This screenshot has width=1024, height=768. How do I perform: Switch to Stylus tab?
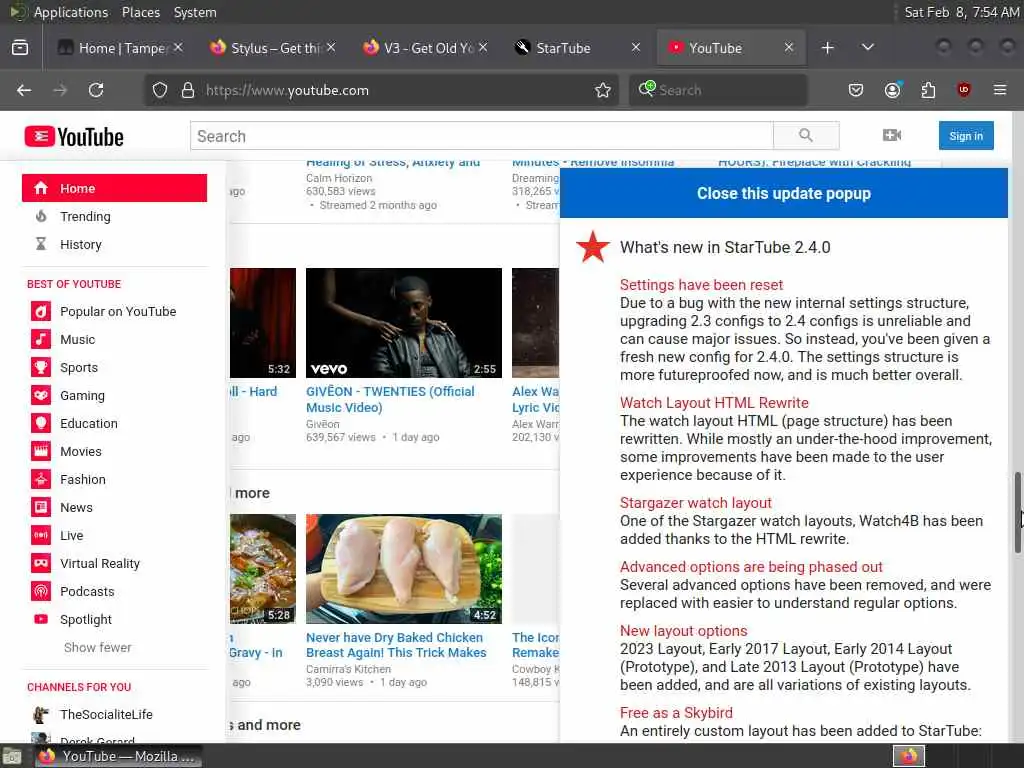(272, 48)
